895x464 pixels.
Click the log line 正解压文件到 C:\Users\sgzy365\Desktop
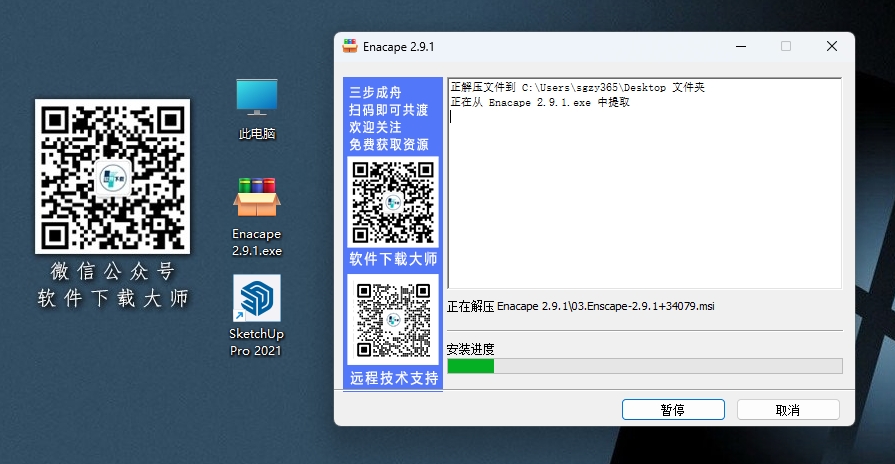[x=578, y=87]
